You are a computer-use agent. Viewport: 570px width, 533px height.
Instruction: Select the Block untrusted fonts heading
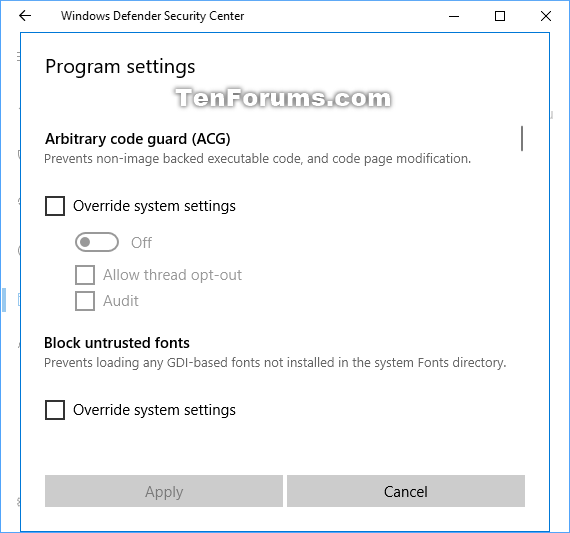tap(117, 343)
